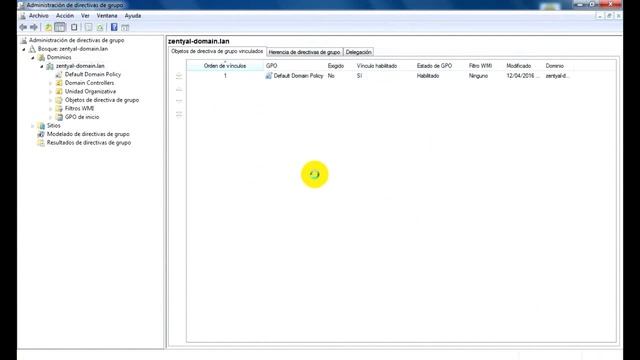Viewport: 640px width, 360px height.
Task: Click the zentyal-domain.lan domain icon in tree
Action: pos(50,66)
